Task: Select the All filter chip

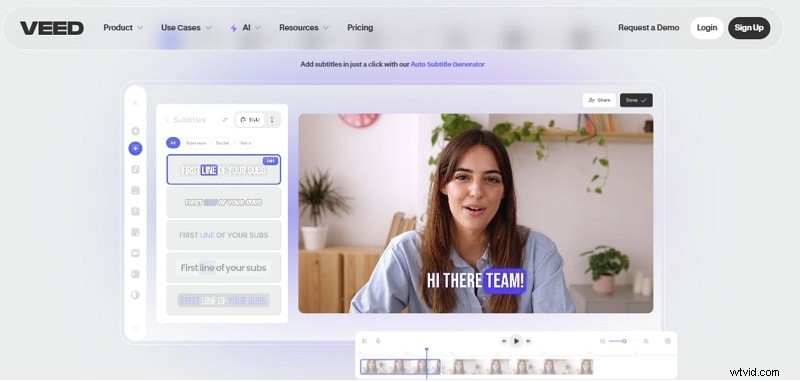Action: 173,143
